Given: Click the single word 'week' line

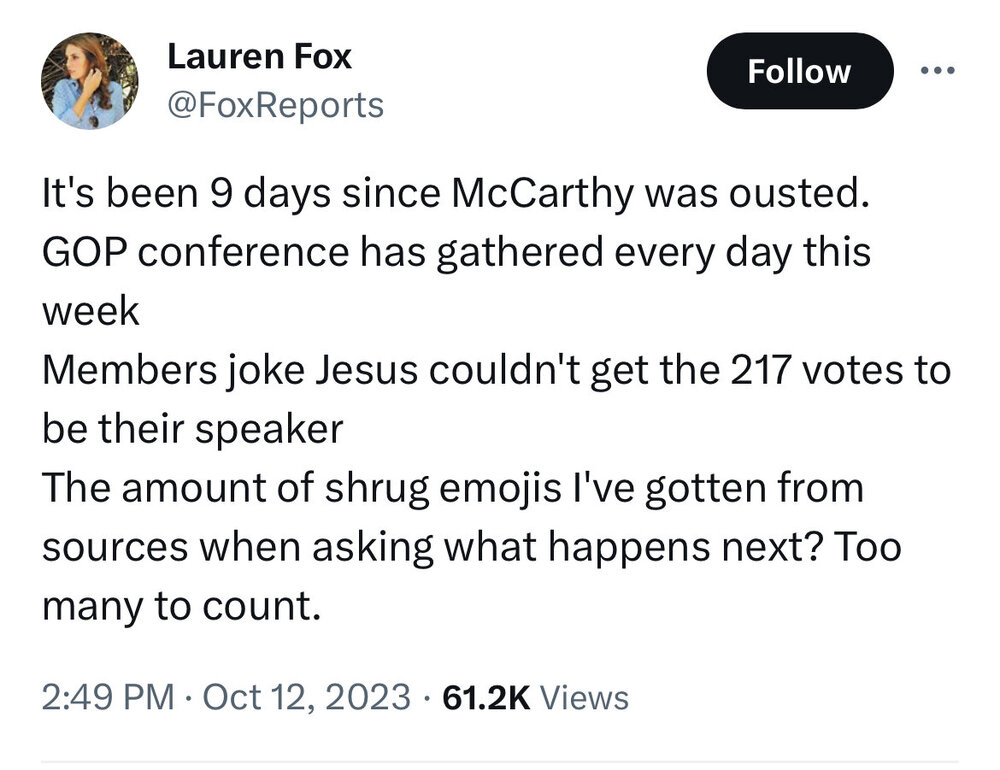Looking at the screenshot, I should point(90,312).
